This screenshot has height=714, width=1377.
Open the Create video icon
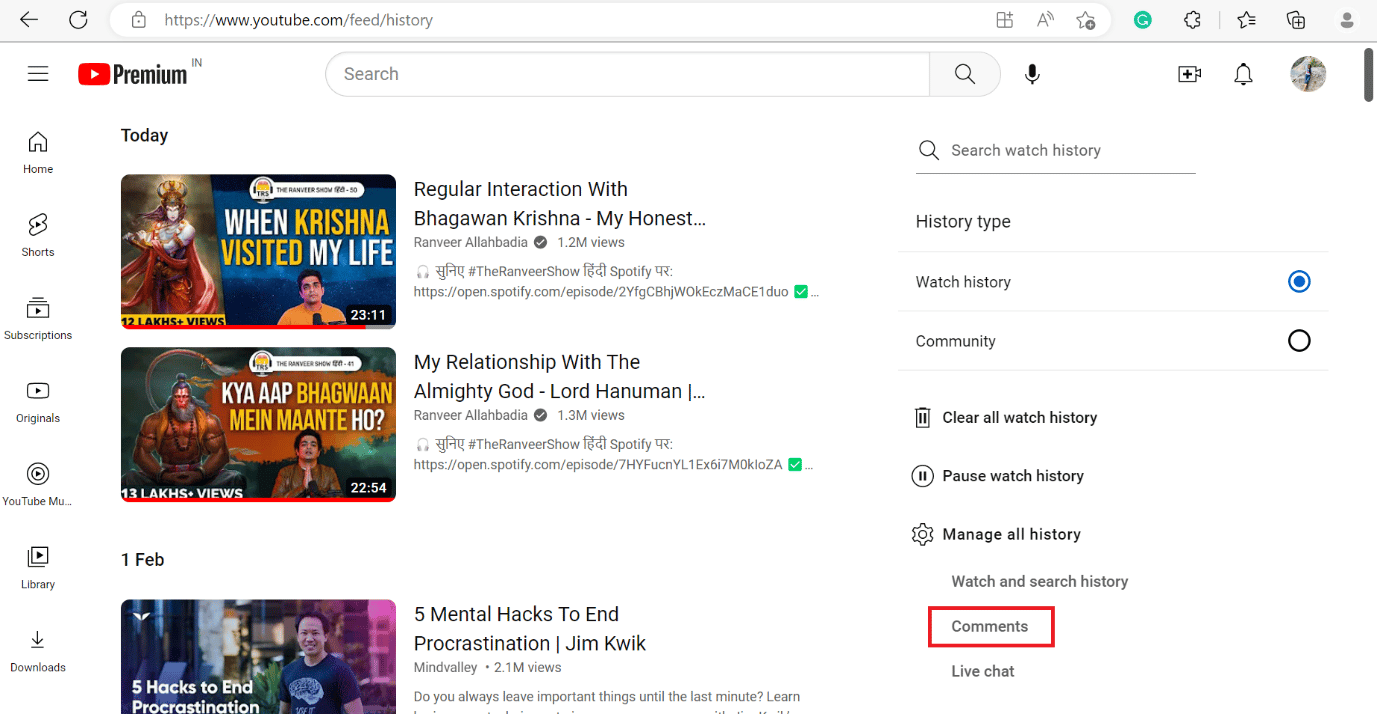[x=1189, y=73]
